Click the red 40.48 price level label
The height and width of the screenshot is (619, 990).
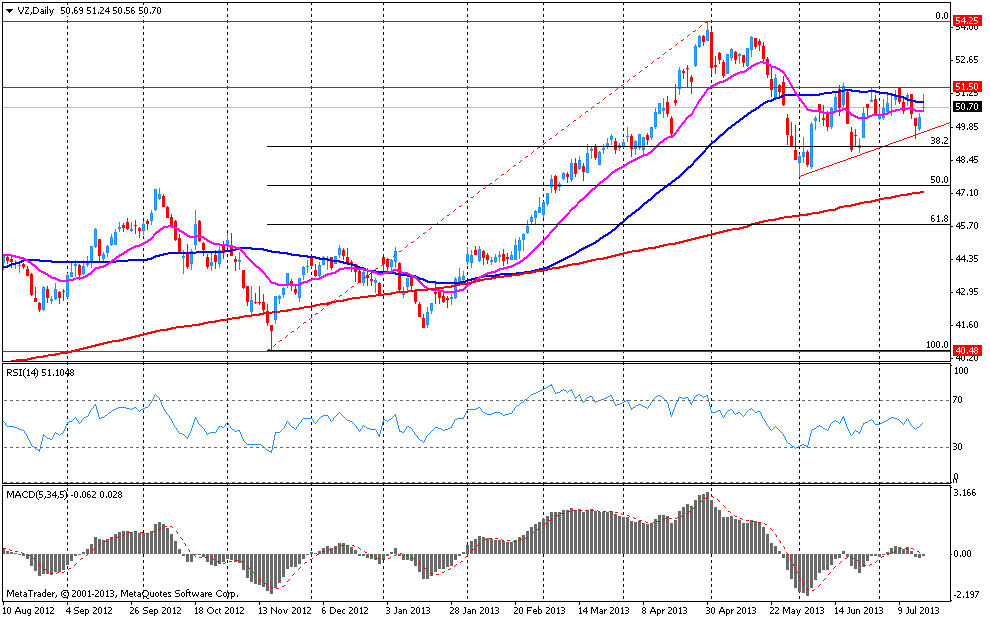[x=967, y=351]
